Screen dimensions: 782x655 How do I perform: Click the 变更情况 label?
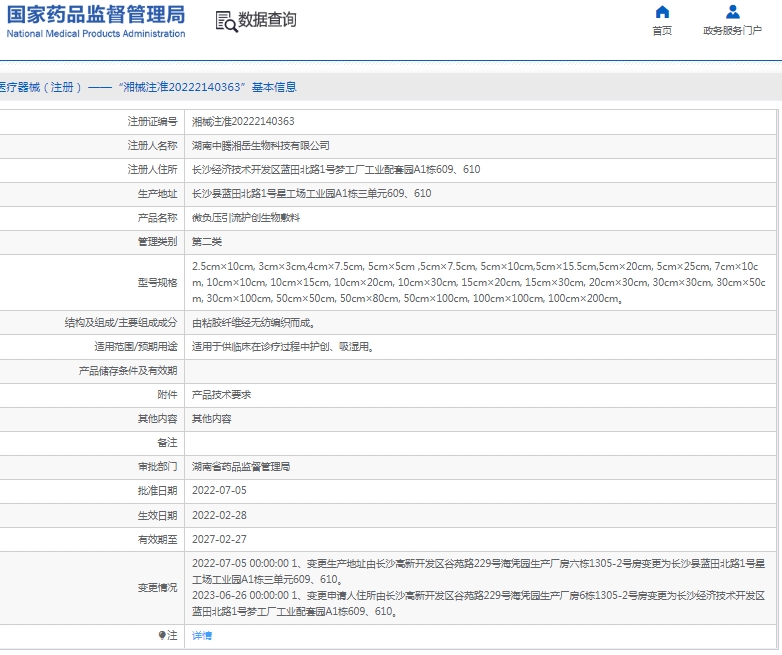[158, 587]
